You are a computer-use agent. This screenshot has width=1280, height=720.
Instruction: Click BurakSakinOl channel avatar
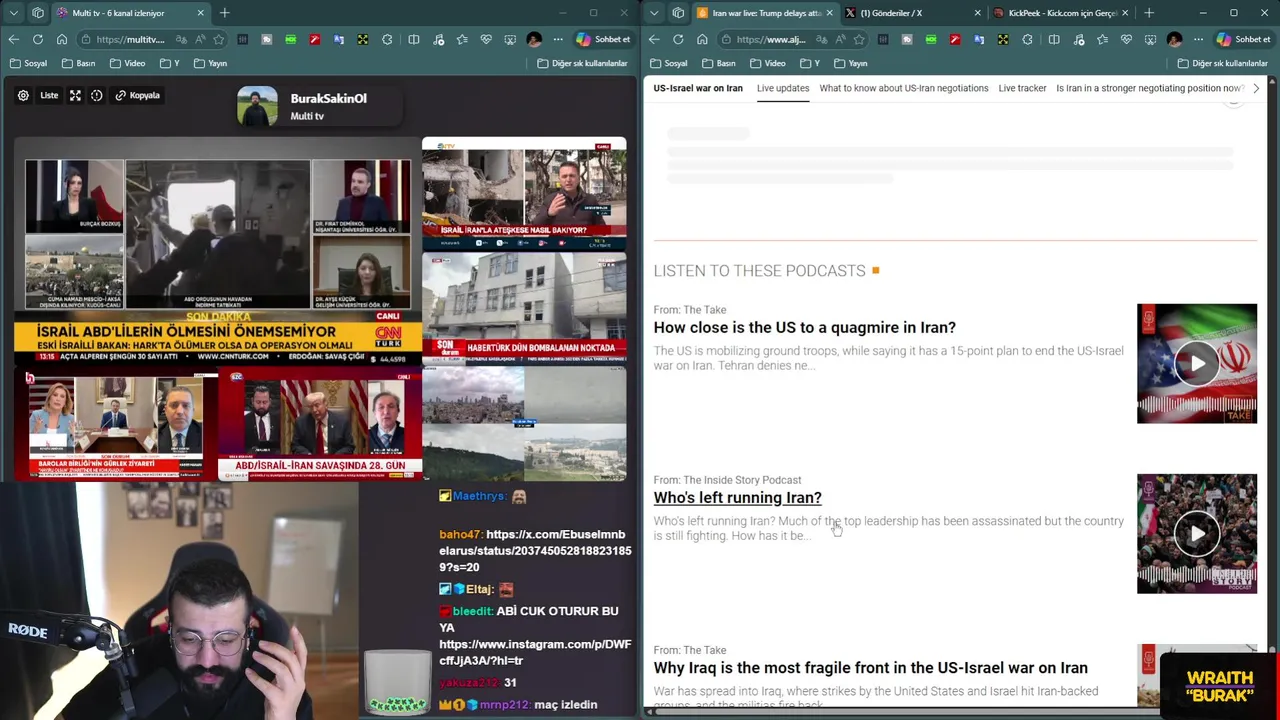coord(257,106)
